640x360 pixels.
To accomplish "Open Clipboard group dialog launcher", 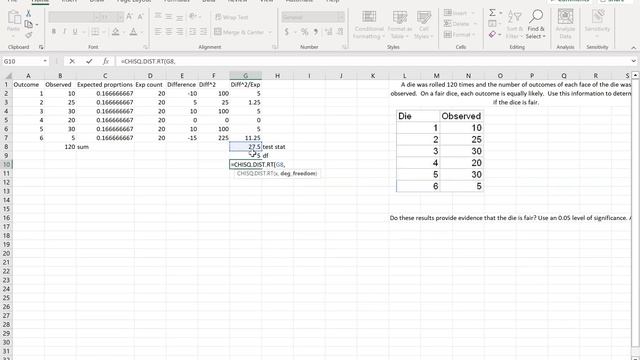I will [41, 47].
